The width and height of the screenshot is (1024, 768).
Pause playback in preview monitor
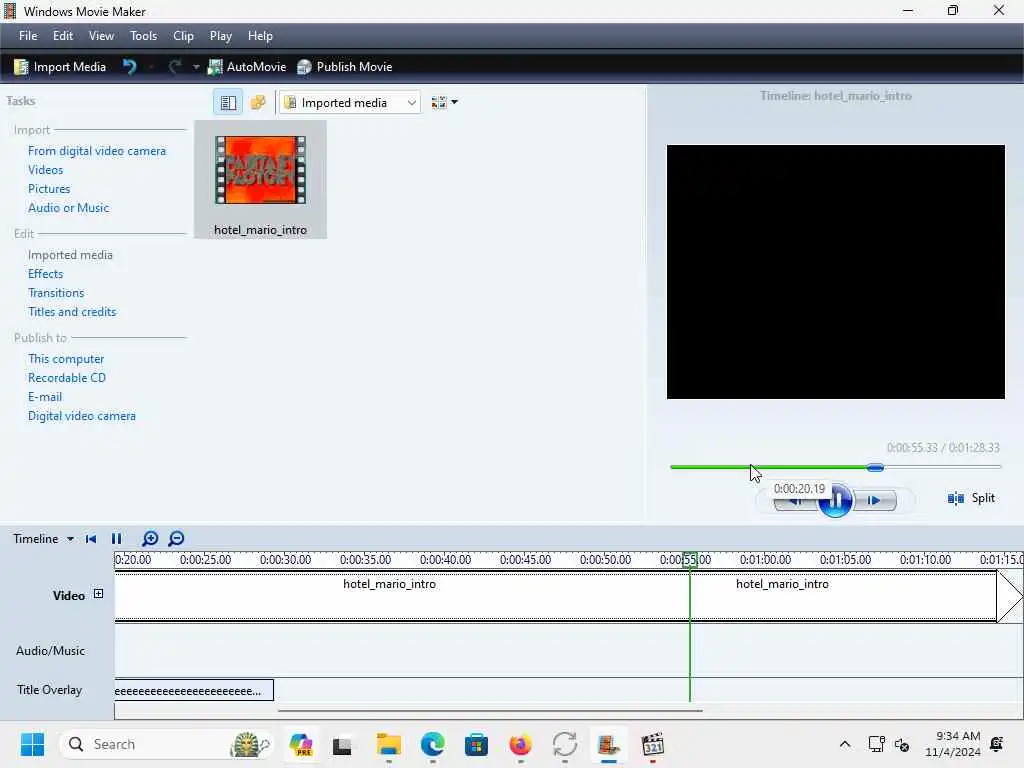835,500
